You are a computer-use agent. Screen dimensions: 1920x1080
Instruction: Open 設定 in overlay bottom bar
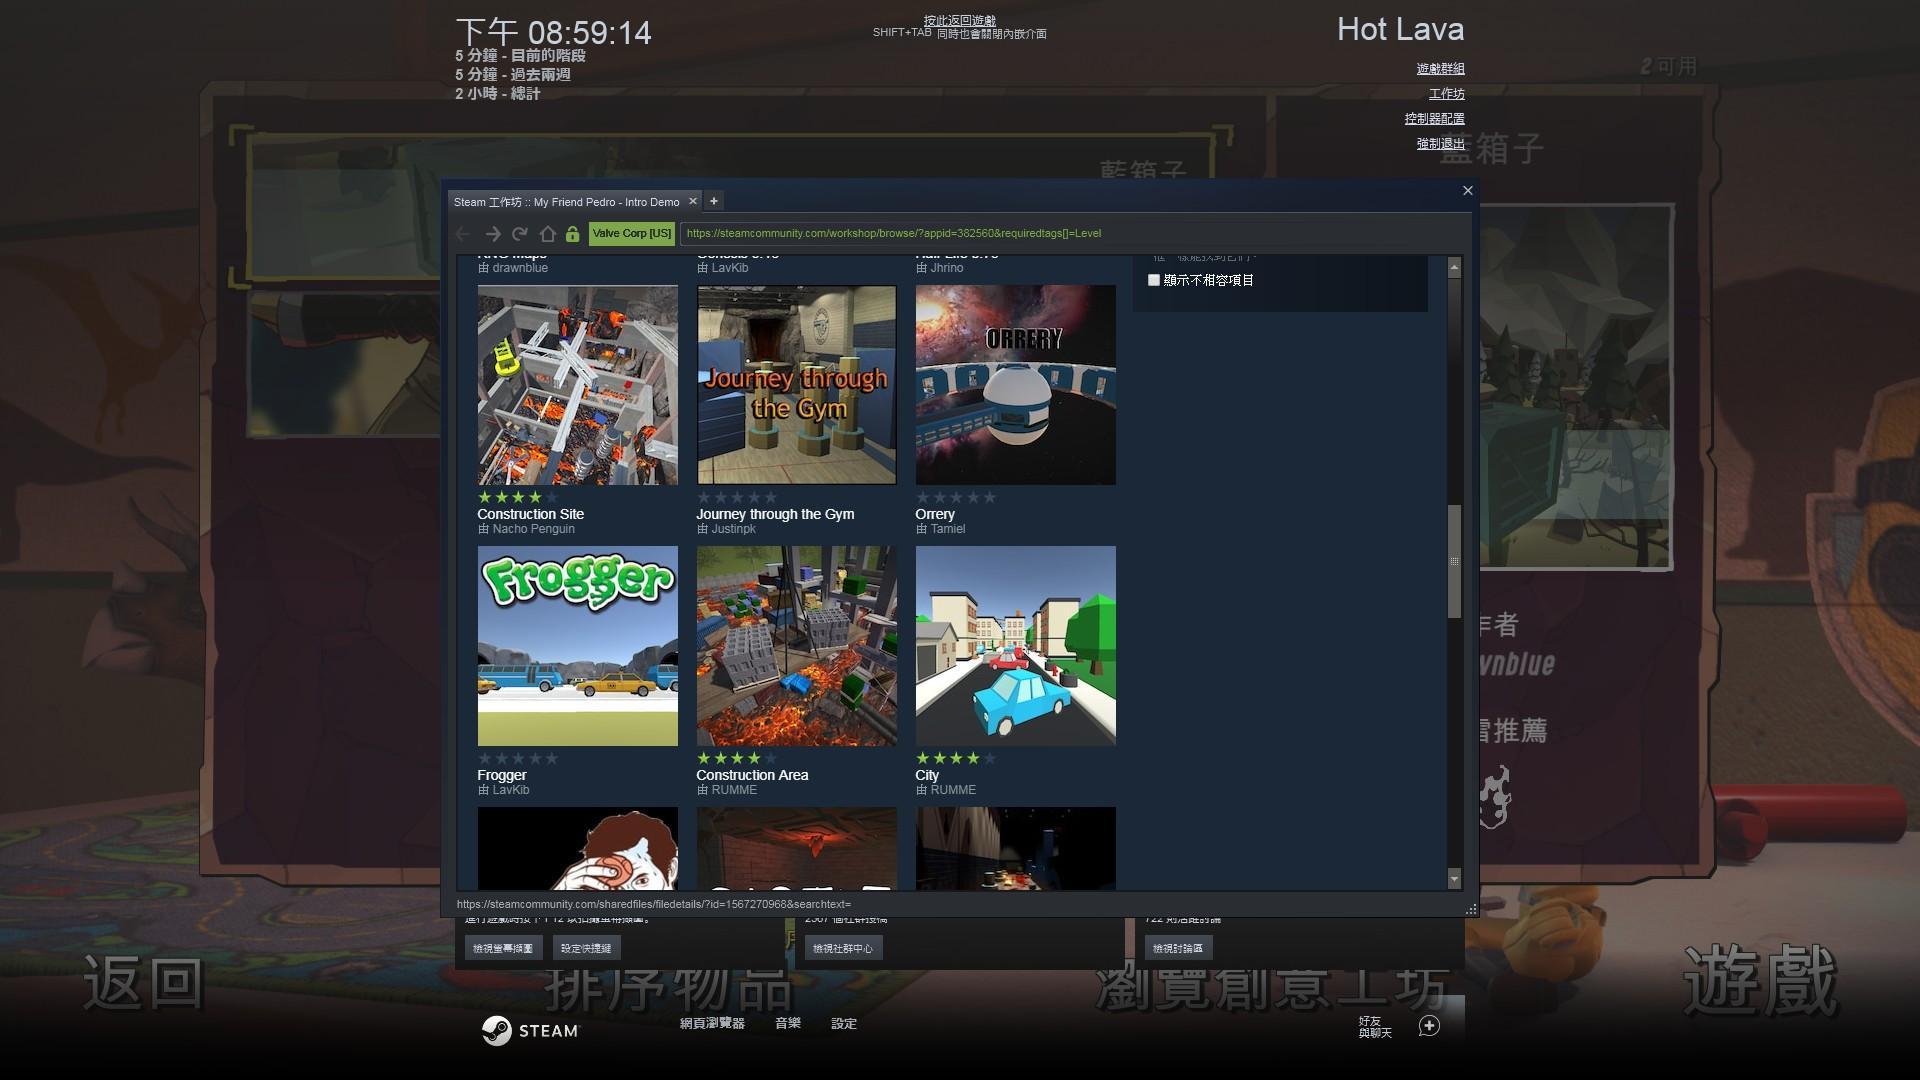[844, 1023]
